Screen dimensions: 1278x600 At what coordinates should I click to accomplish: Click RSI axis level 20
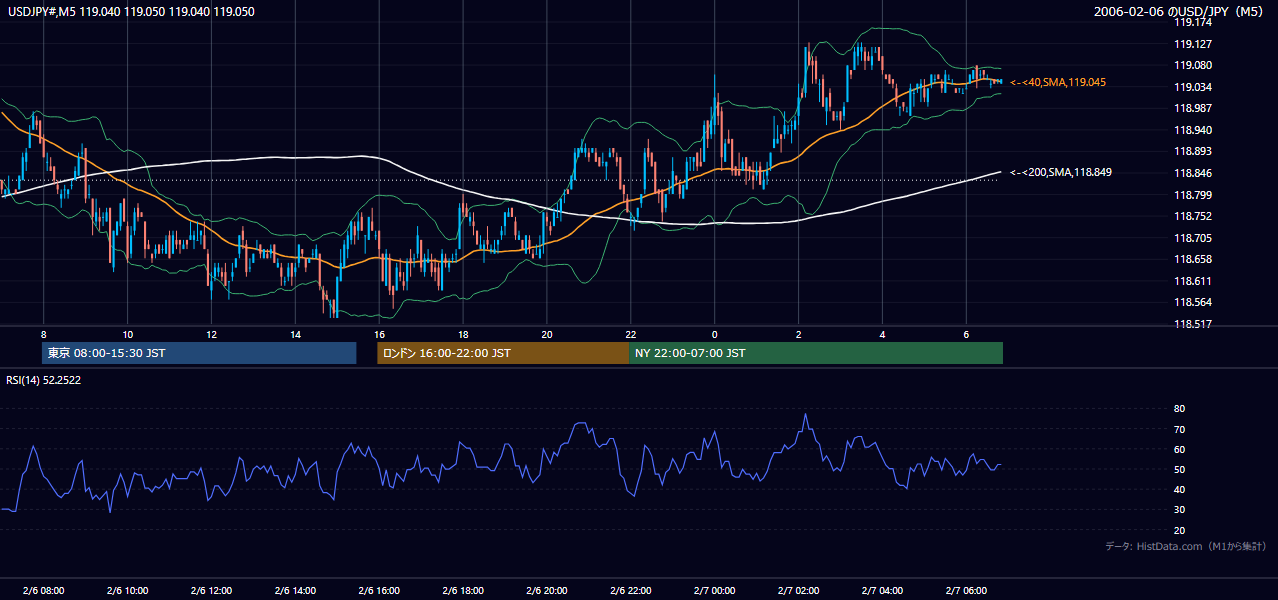click(x=1180, y=530)
